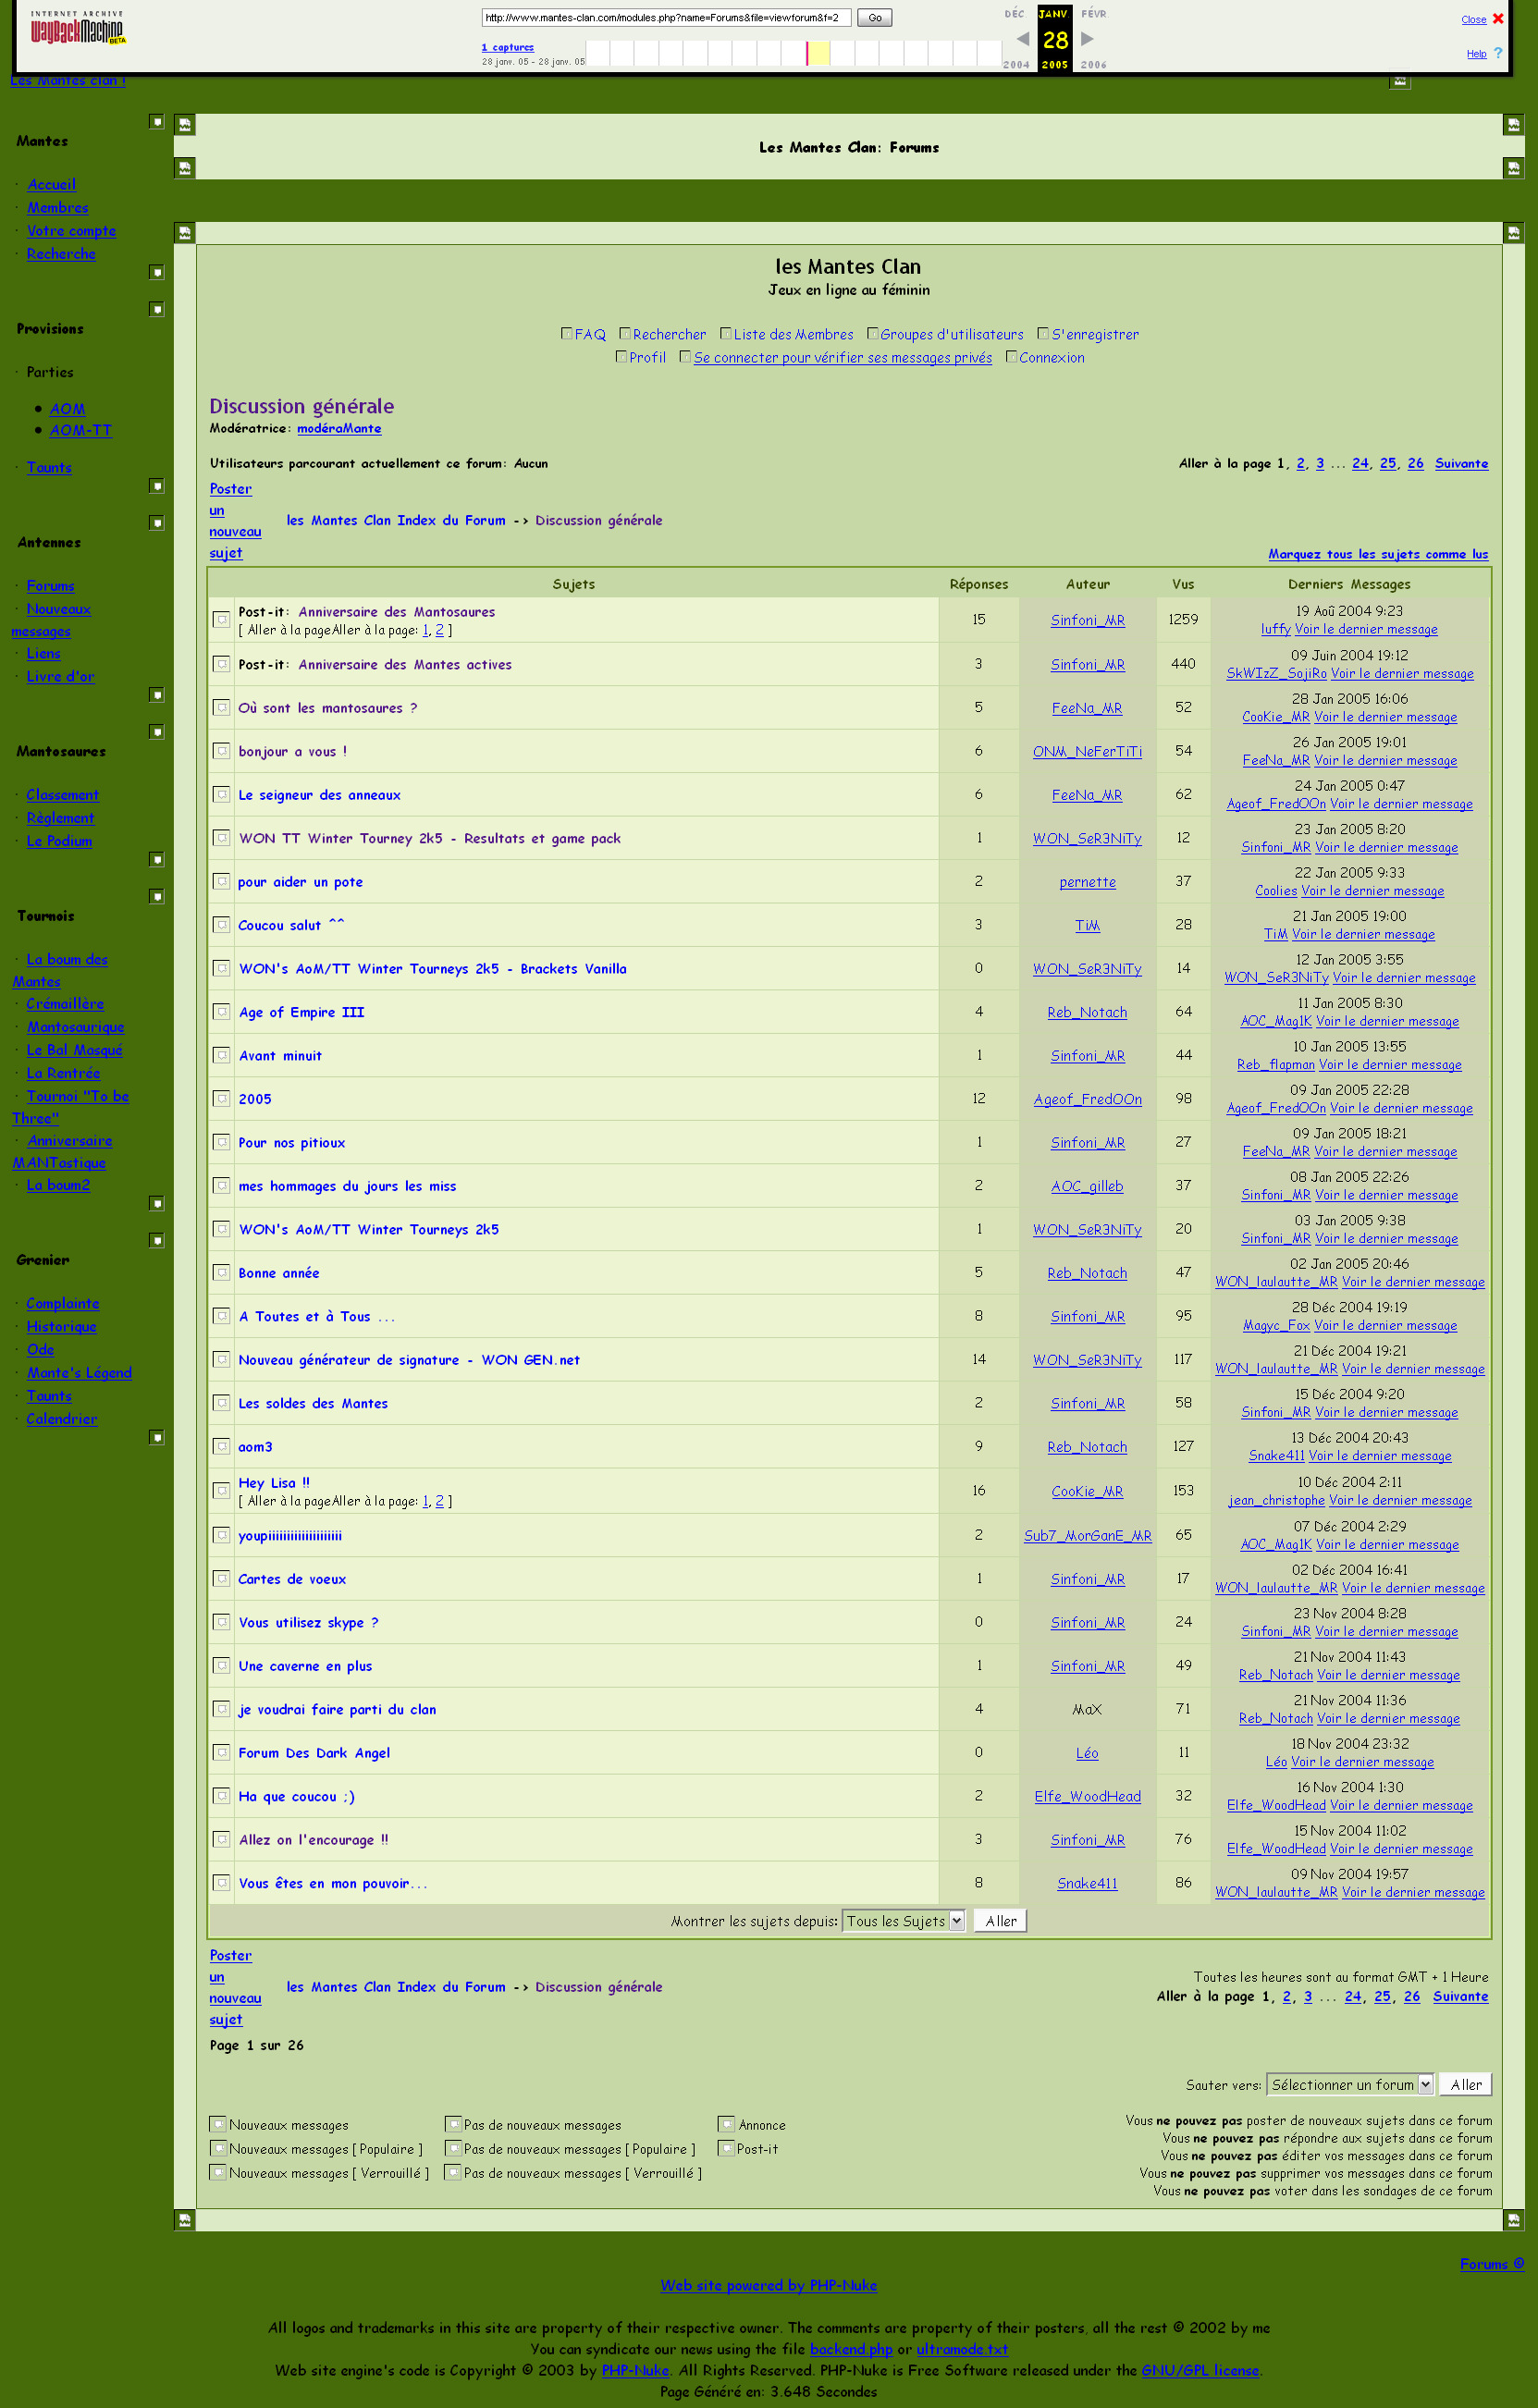Screen dimensions: 1538x2408
Task: Click the small icon before S'enregistrer
Action: point(1042,334)
